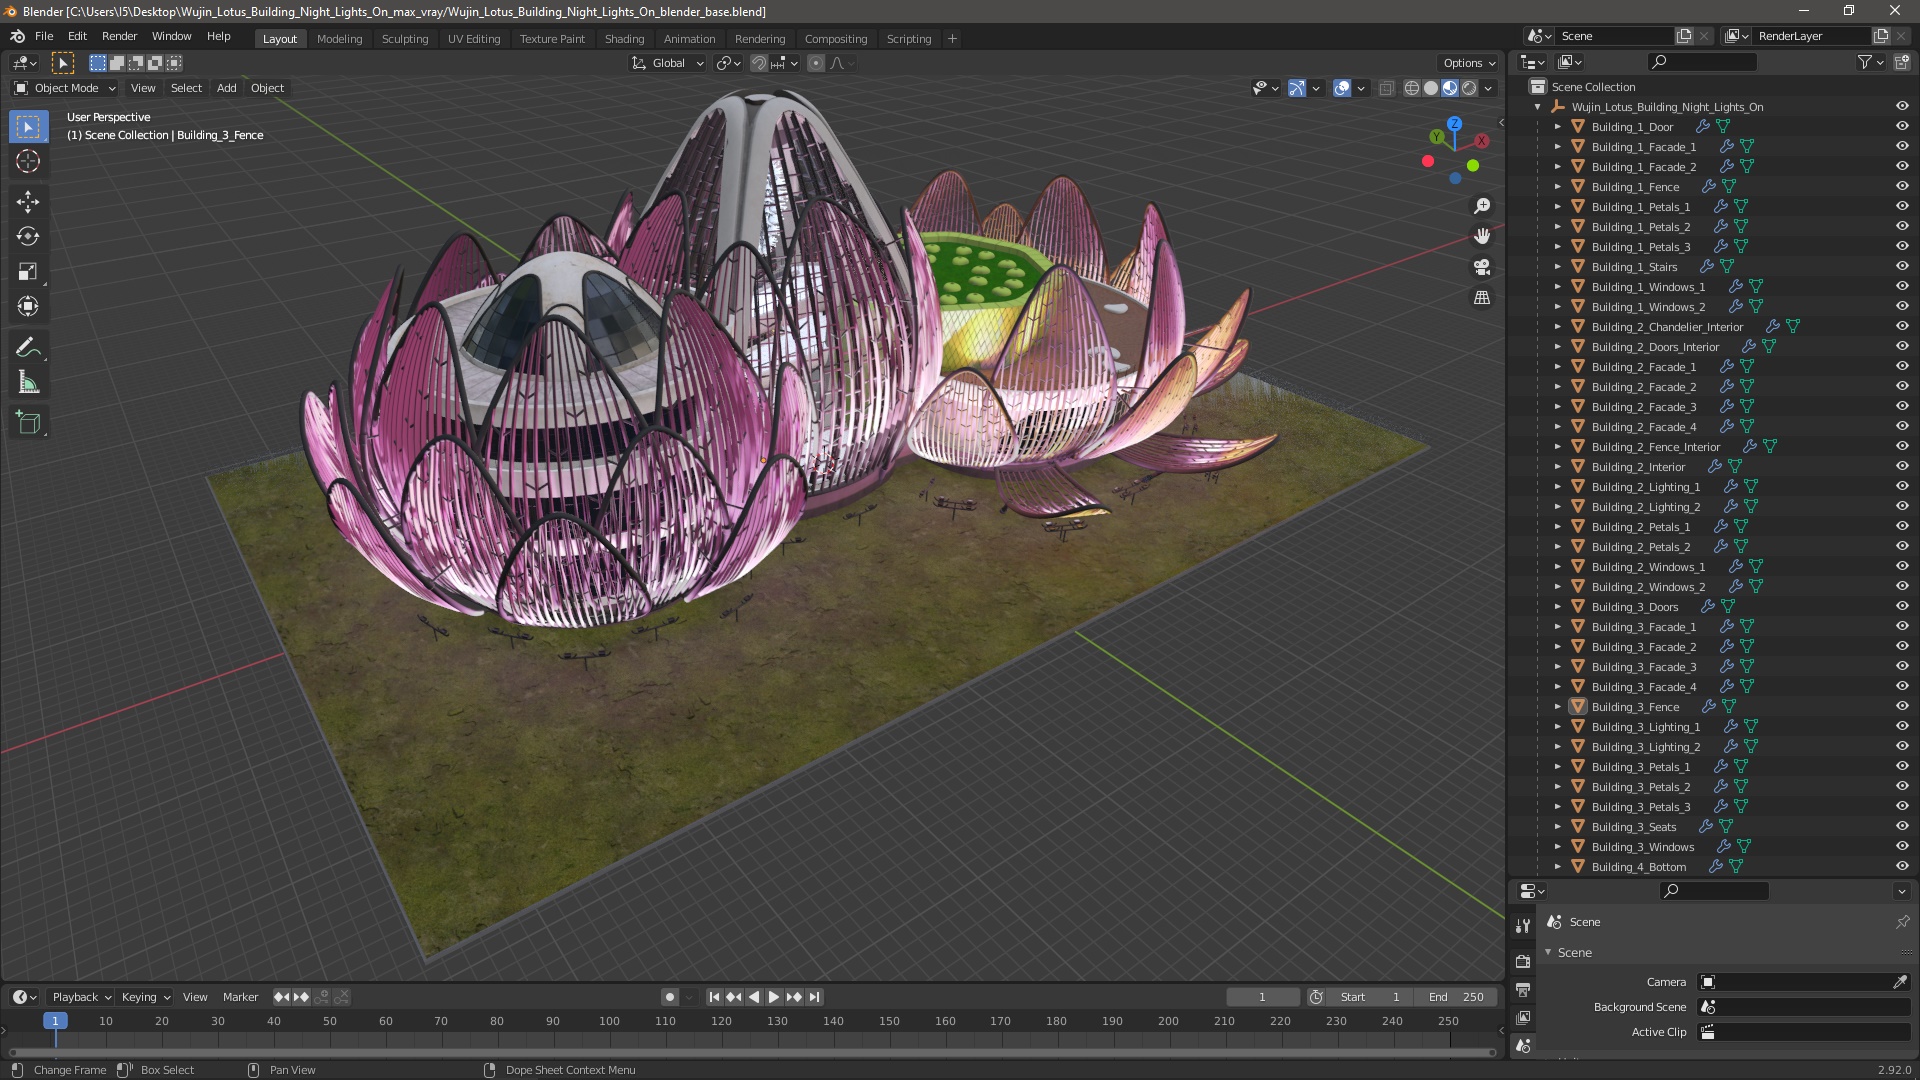Image resolution: width=1920 pixels, height=1080 pixels.
Task: Click the Options button in viewport header
Action: (x=1468, y=63)
